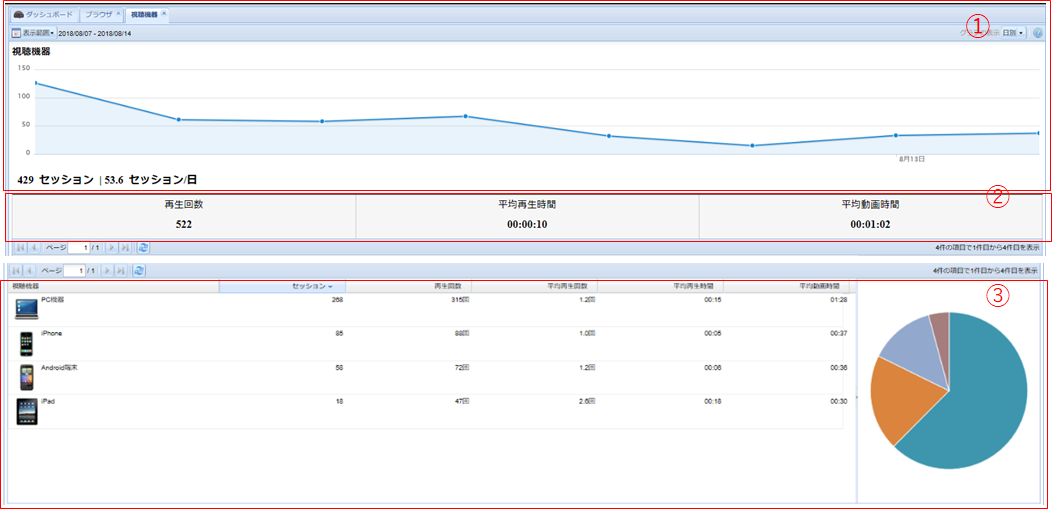Click the 視聴機器 column header
This screenshot has width=1052, height=509.
pyautogui.click(x=114, y=286)
